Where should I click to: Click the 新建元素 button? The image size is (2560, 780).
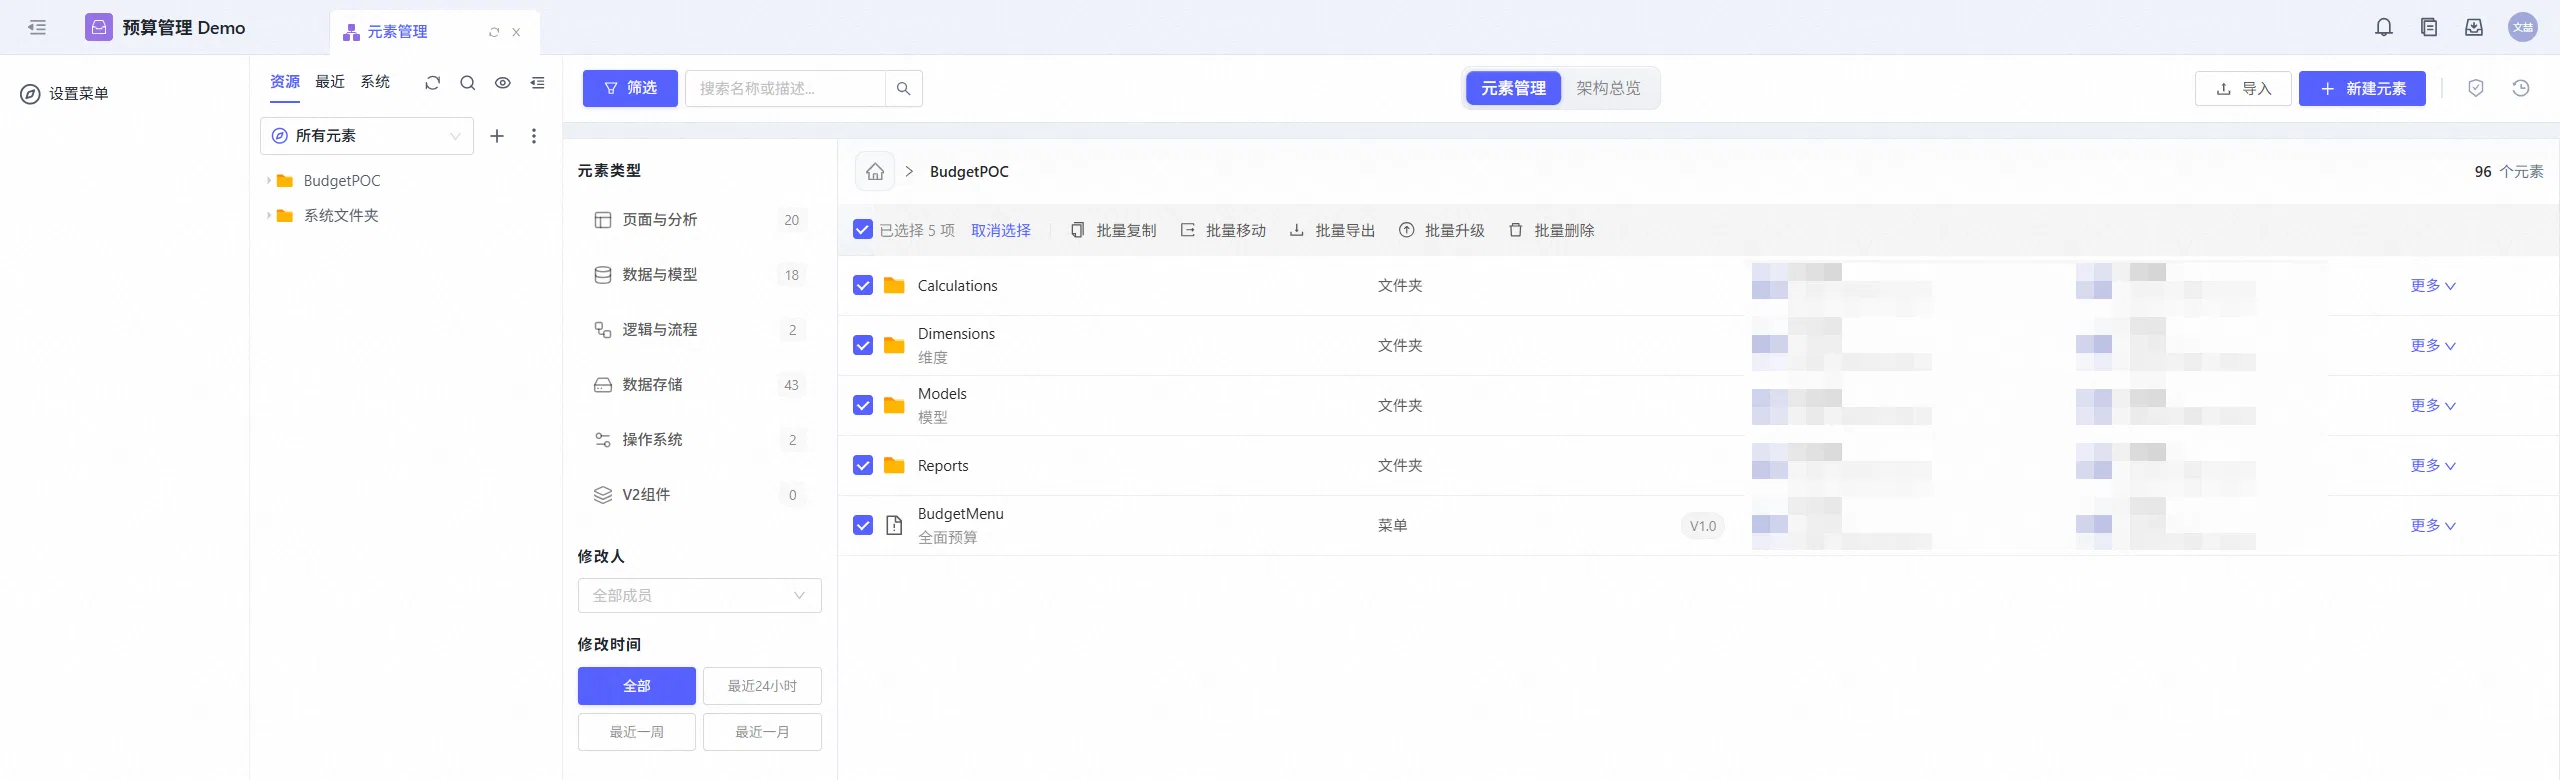[x=2362, y=89]
